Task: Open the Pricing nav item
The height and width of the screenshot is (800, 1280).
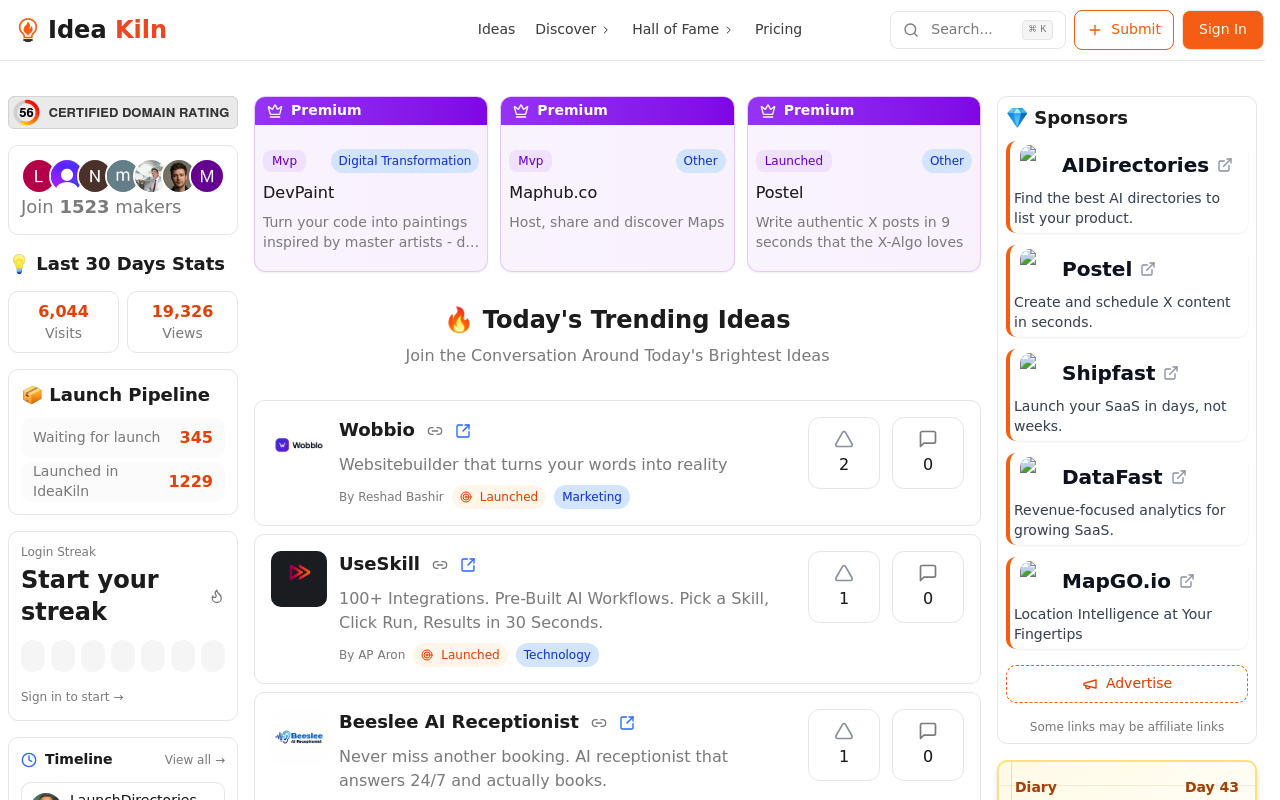Action: tap(778, 29)
